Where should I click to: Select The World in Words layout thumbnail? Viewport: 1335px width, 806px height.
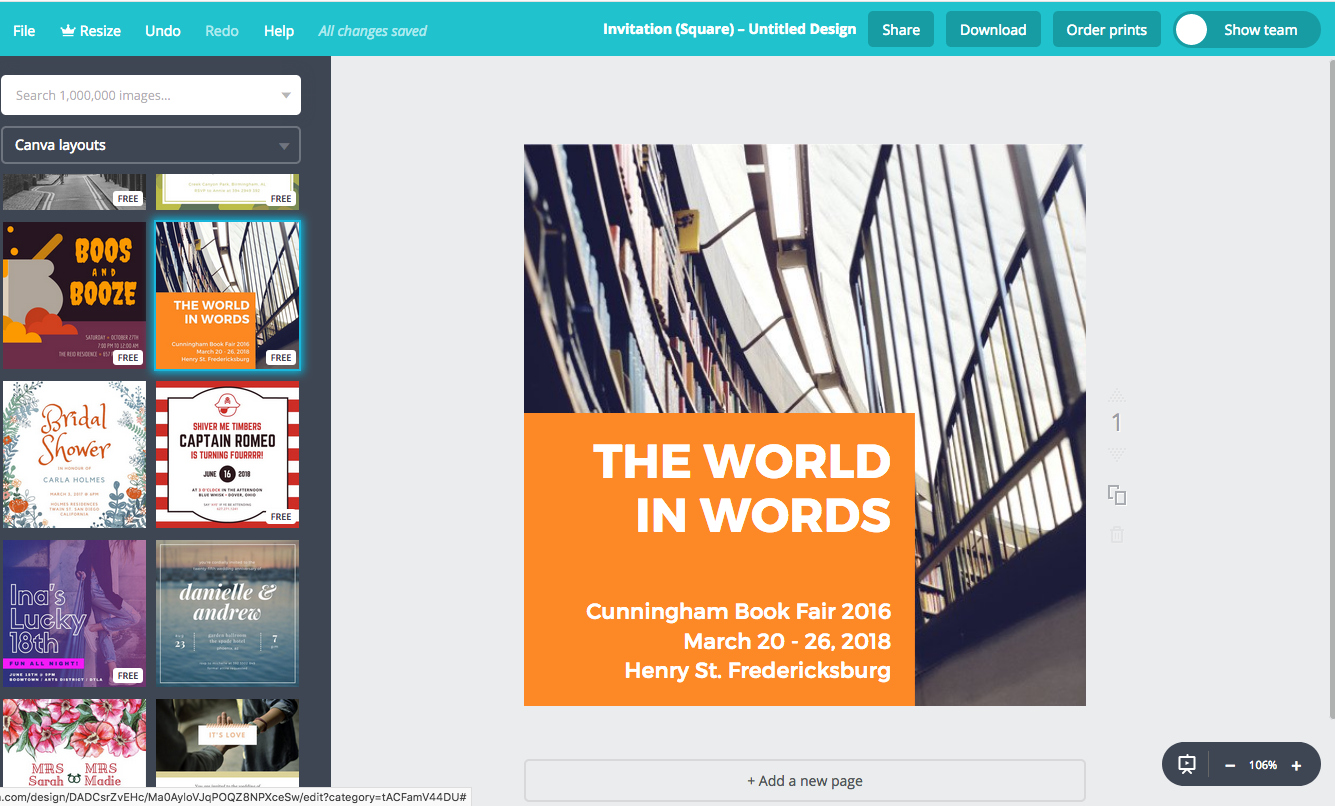[227, 295]
